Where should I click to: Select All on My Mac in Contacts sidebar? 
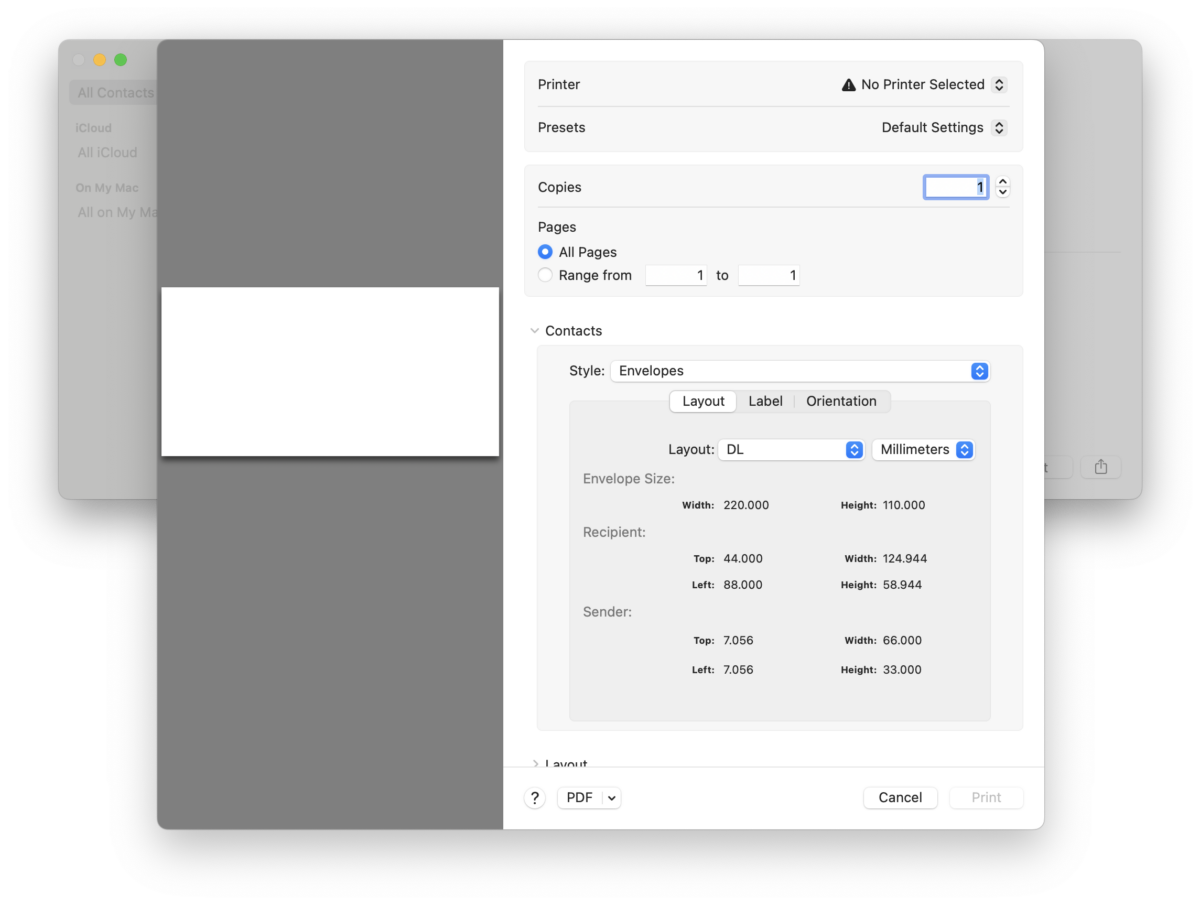click(118, 212)
